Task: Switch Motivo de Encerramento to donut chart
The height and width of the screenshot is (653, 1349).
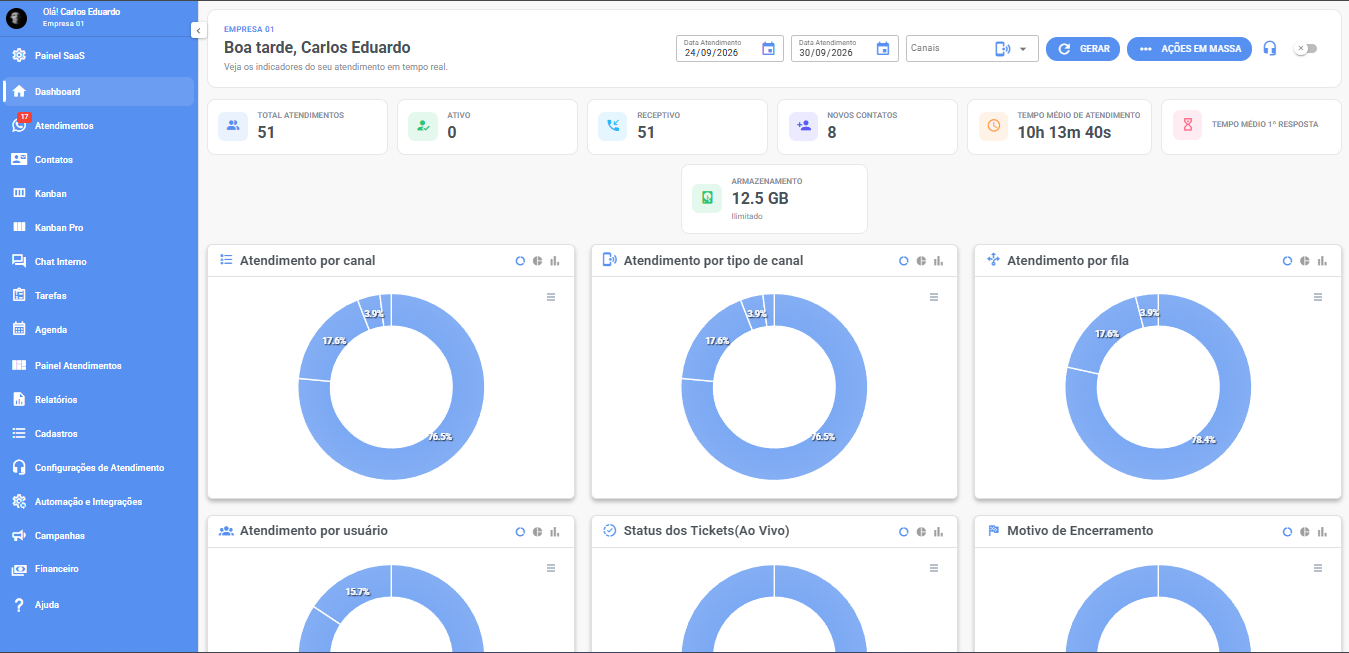Action: (1288, 531)
